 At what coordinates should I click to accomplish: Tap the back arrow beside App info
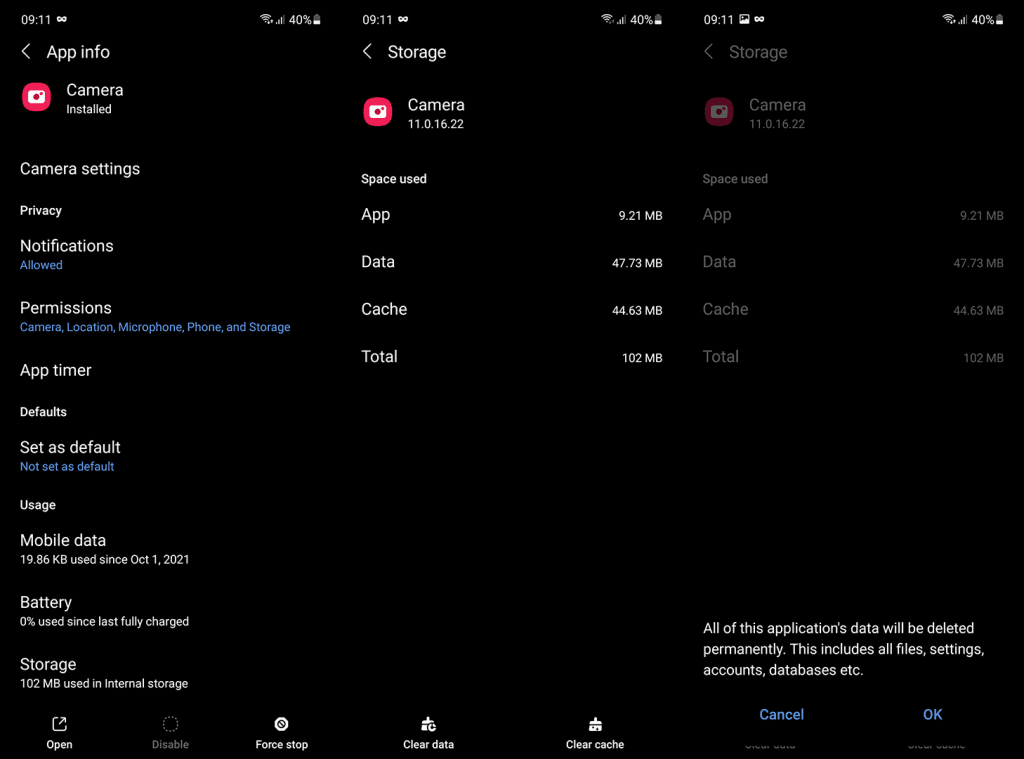pyautogui.click(x=26, y=52)
